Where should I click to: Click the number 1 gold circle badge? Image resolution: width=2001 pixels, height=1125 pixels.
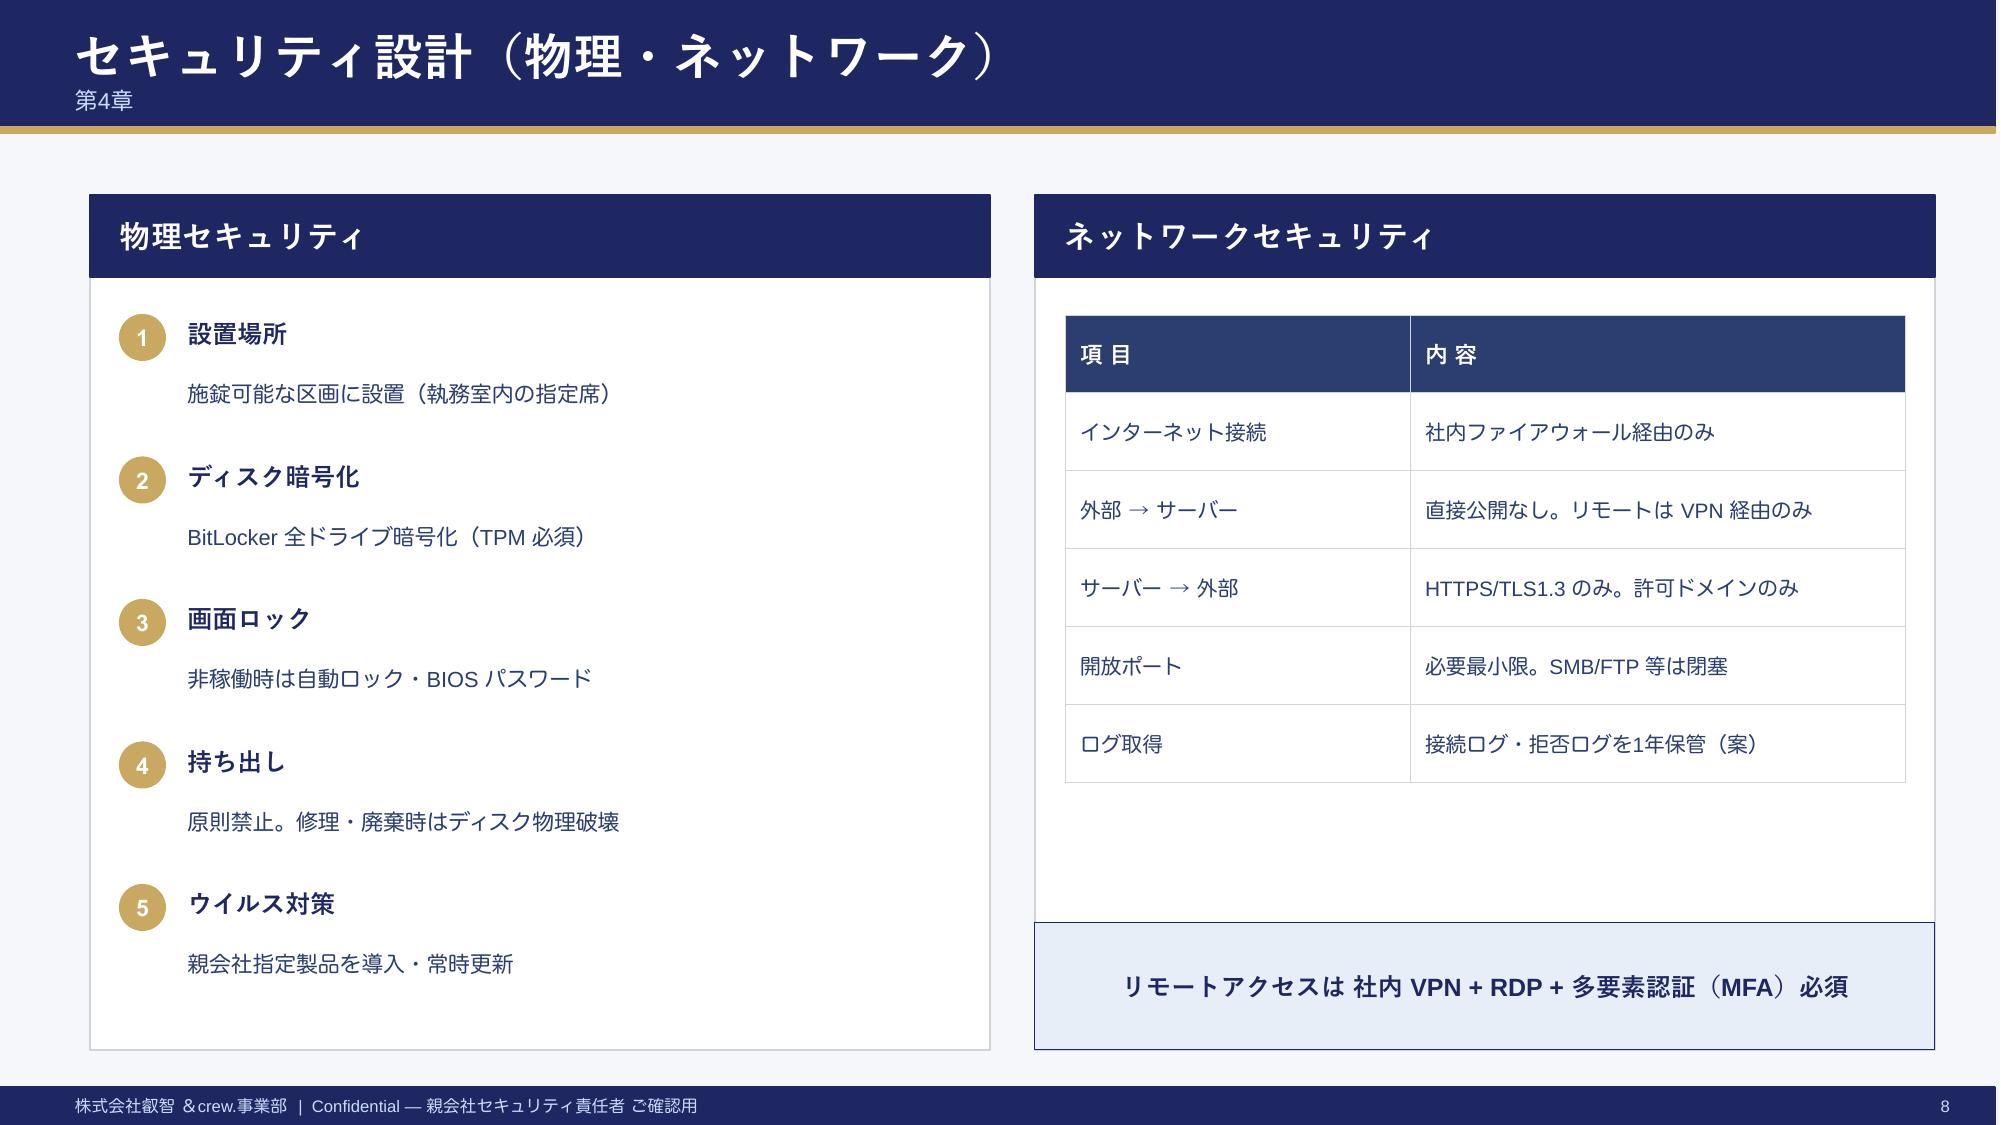(142, 338)
